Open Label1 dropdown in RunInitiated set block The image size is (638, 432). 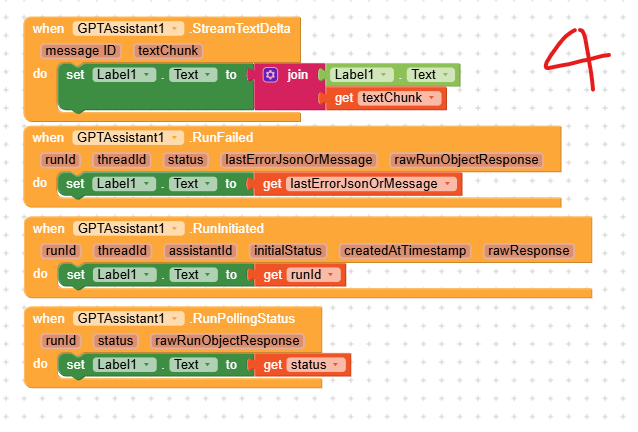pos(125,275)
